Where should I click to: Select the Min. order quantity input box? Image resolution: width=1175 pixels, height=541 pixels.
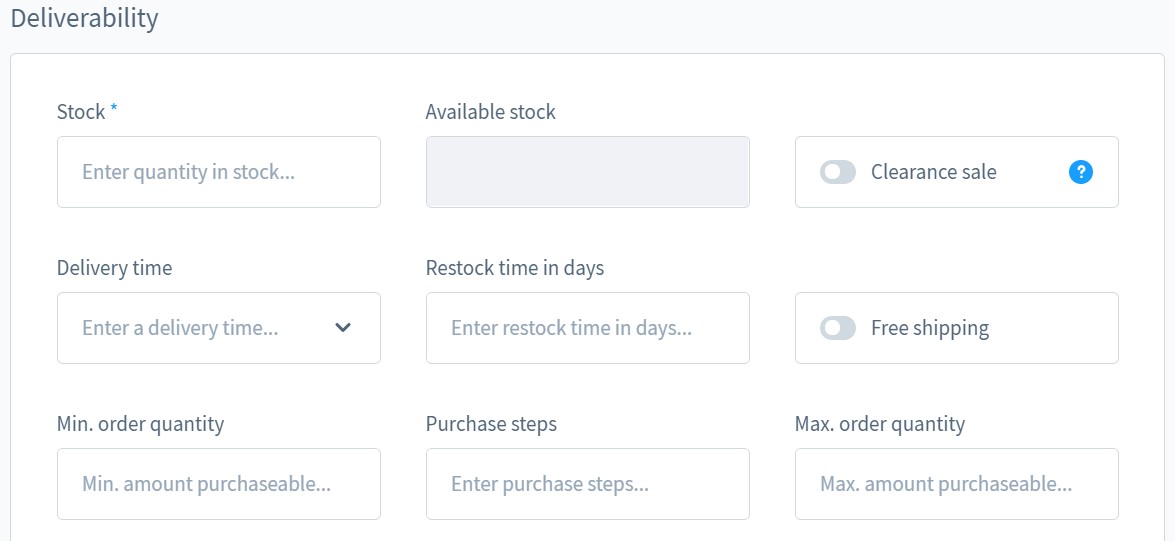click(218, 484)
